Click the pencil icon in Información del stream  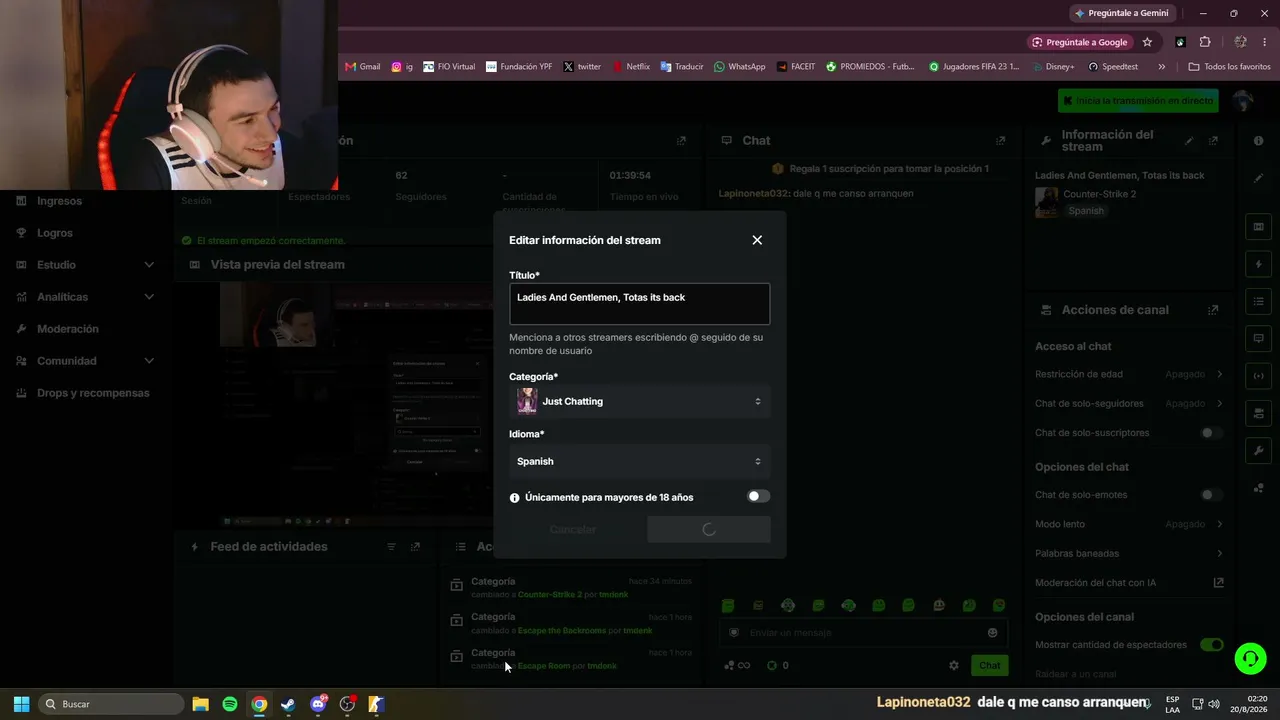click(x=1189, y=141)
